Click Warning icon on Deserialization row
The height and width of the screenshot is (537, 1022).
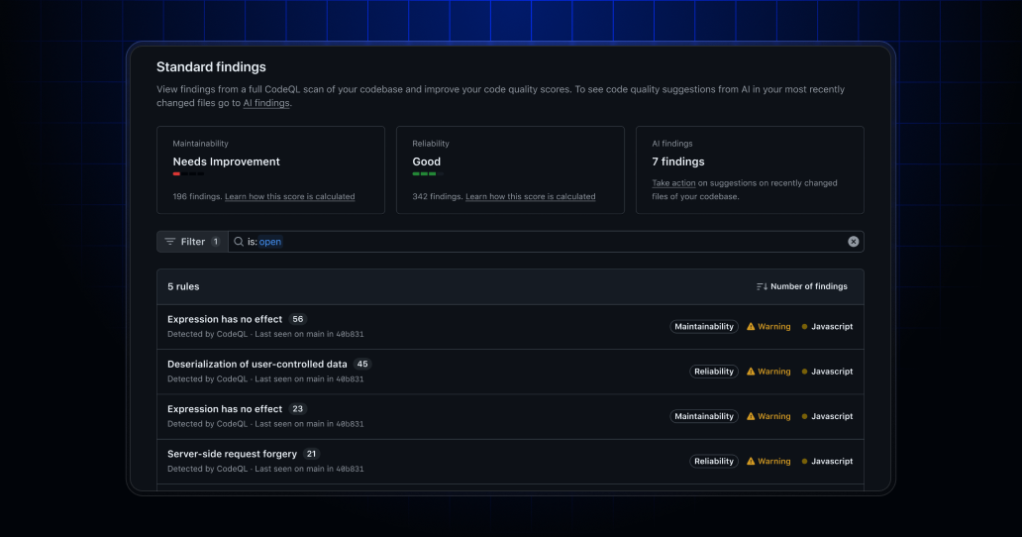click(751, 371)
